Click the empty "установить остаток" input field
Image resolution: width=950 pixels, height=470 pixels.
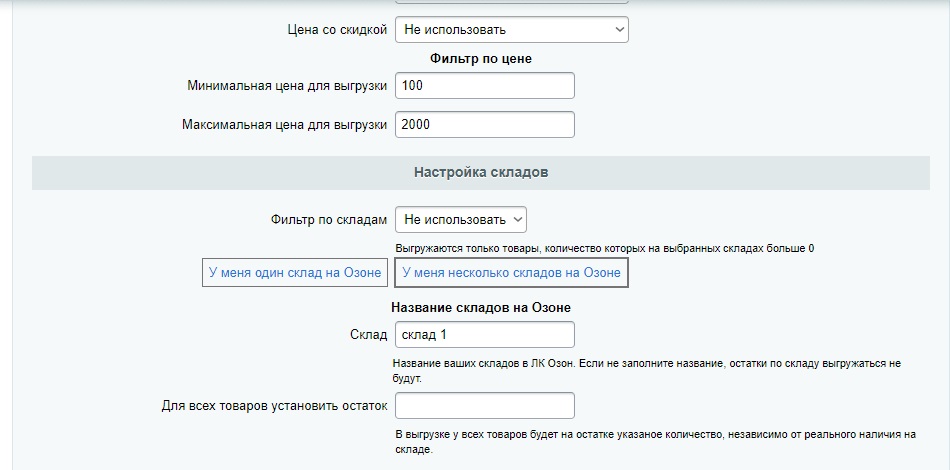[x=484, y=405]
